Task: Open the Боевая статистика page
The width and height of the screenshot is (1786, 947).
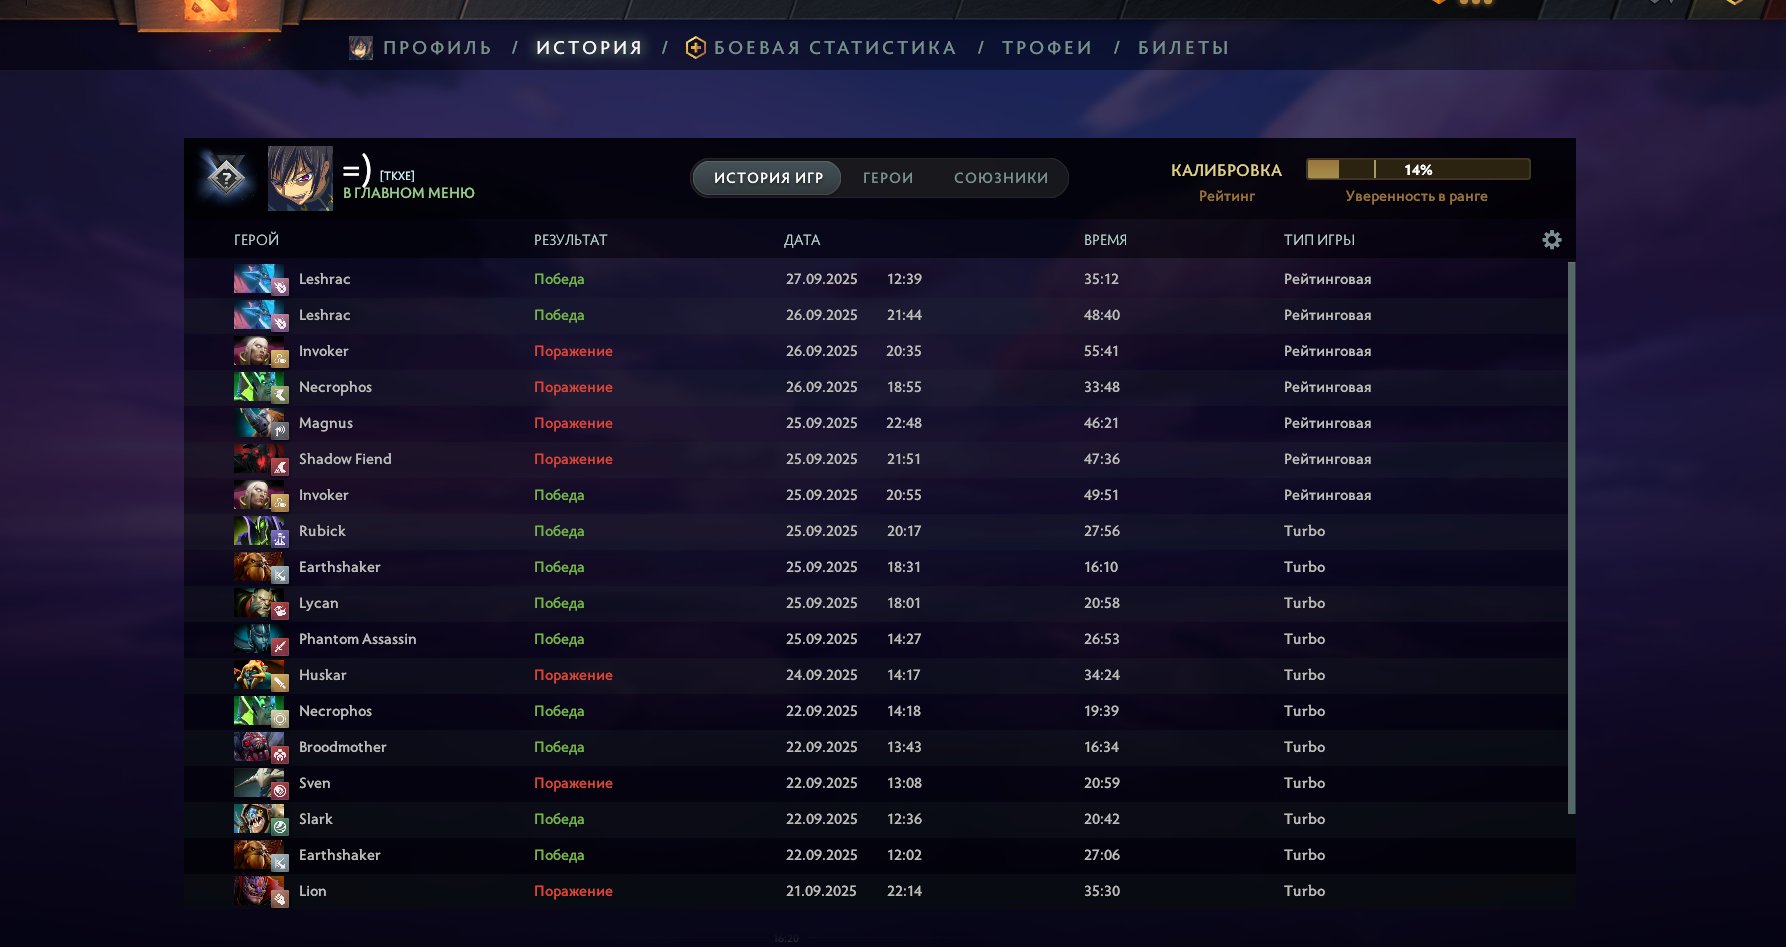Action: pyautogui.click(x=835, y=48)
